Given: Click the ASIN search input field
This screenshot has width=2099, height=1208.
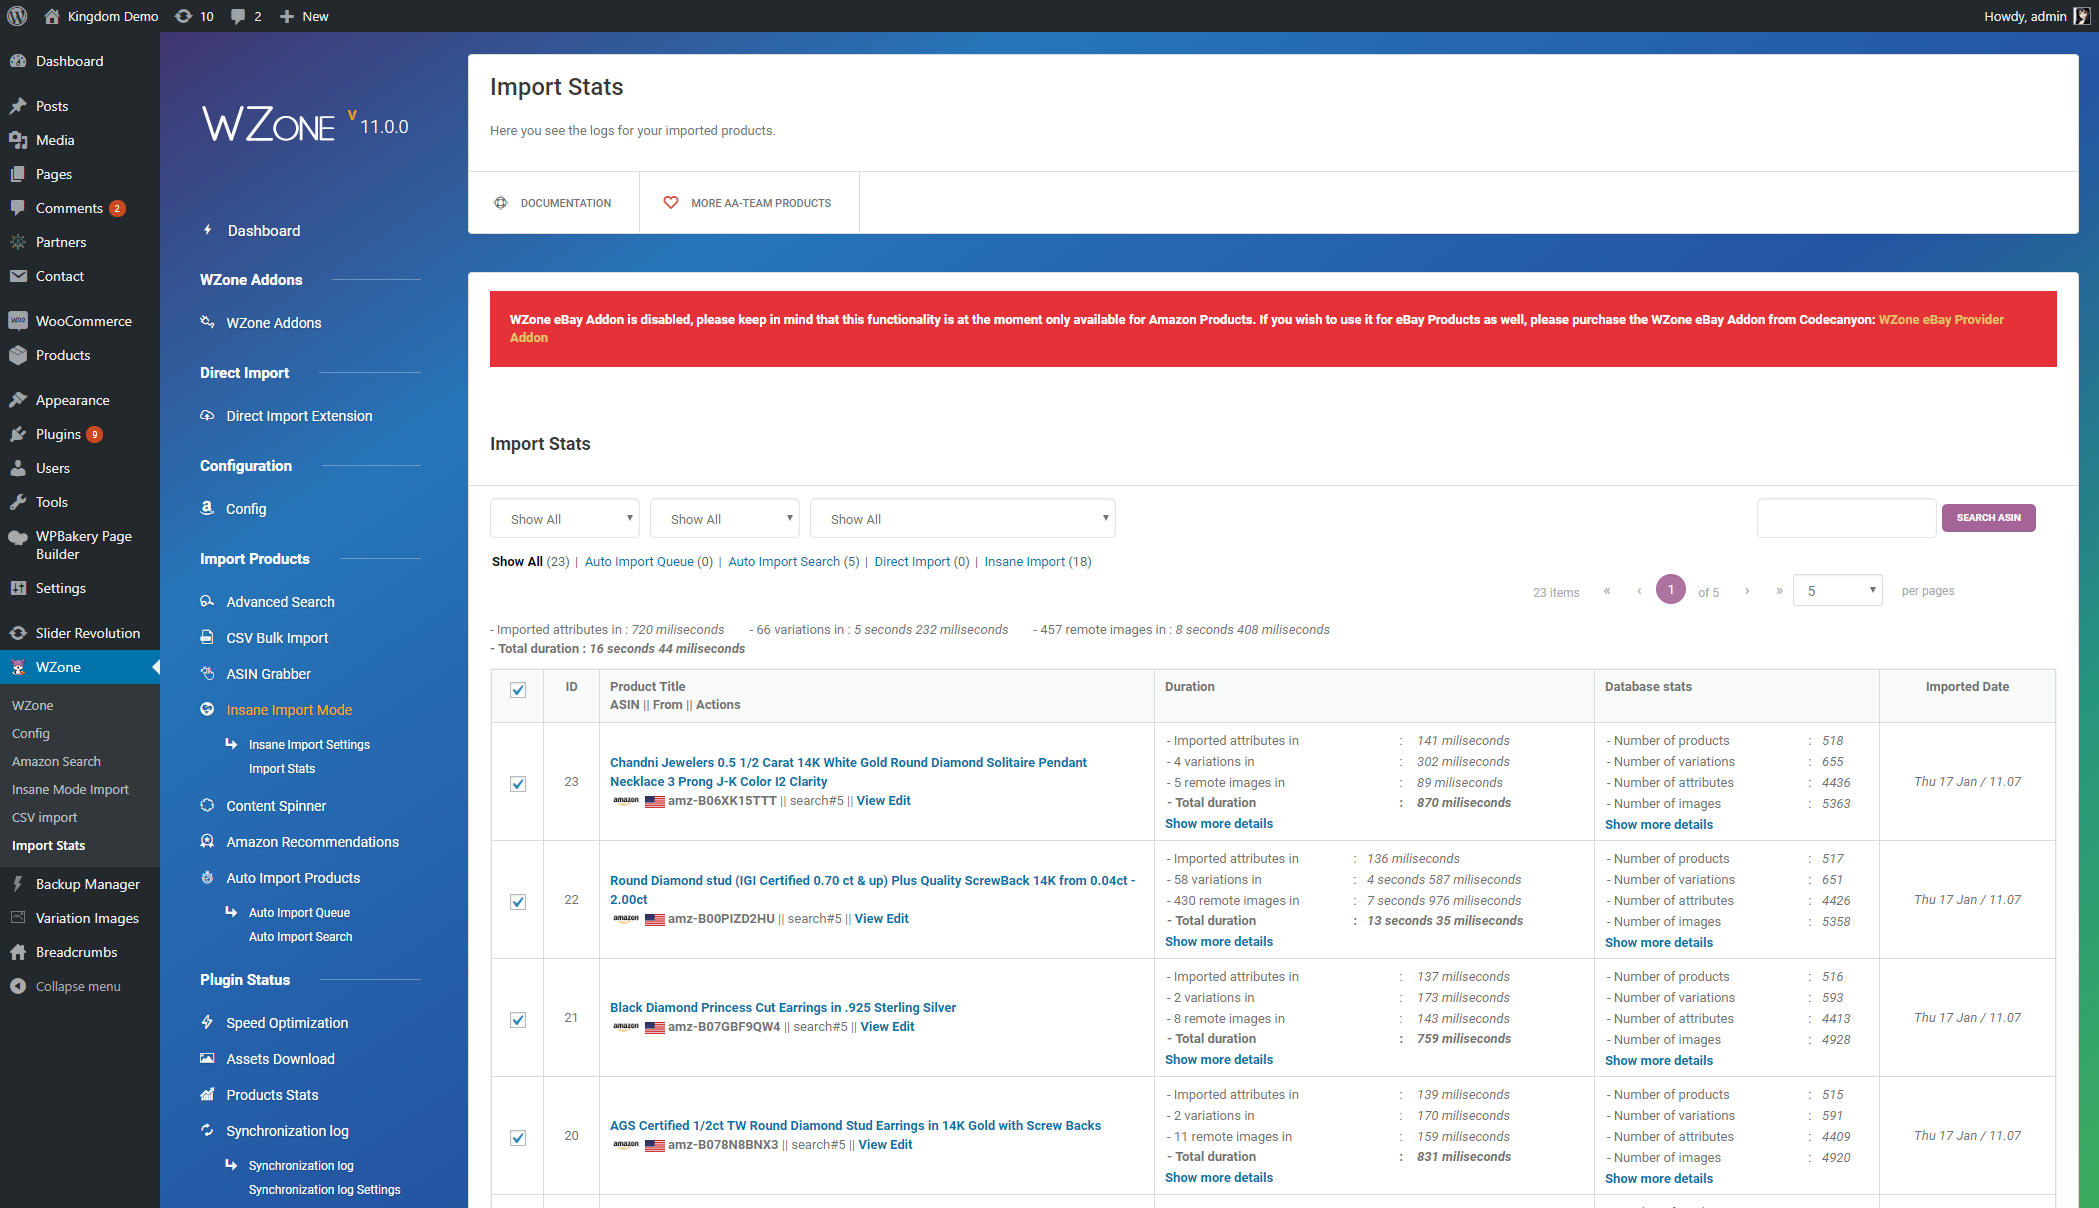Looking at the screenshot, I should coord(1846,518).
